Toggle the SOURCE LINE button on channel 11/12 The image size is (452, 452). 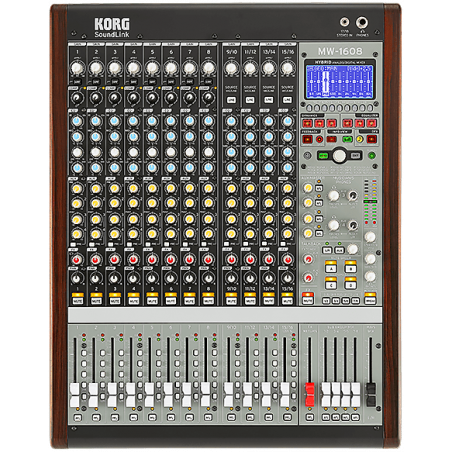[250, 99]
